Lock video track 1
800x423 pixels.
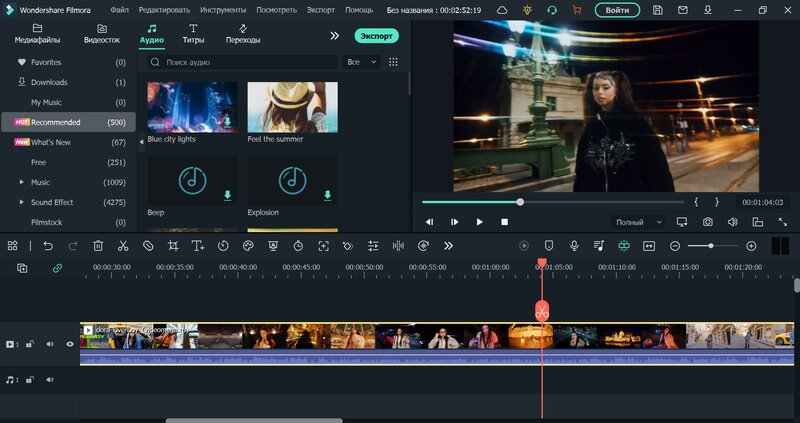coord(30,344)
